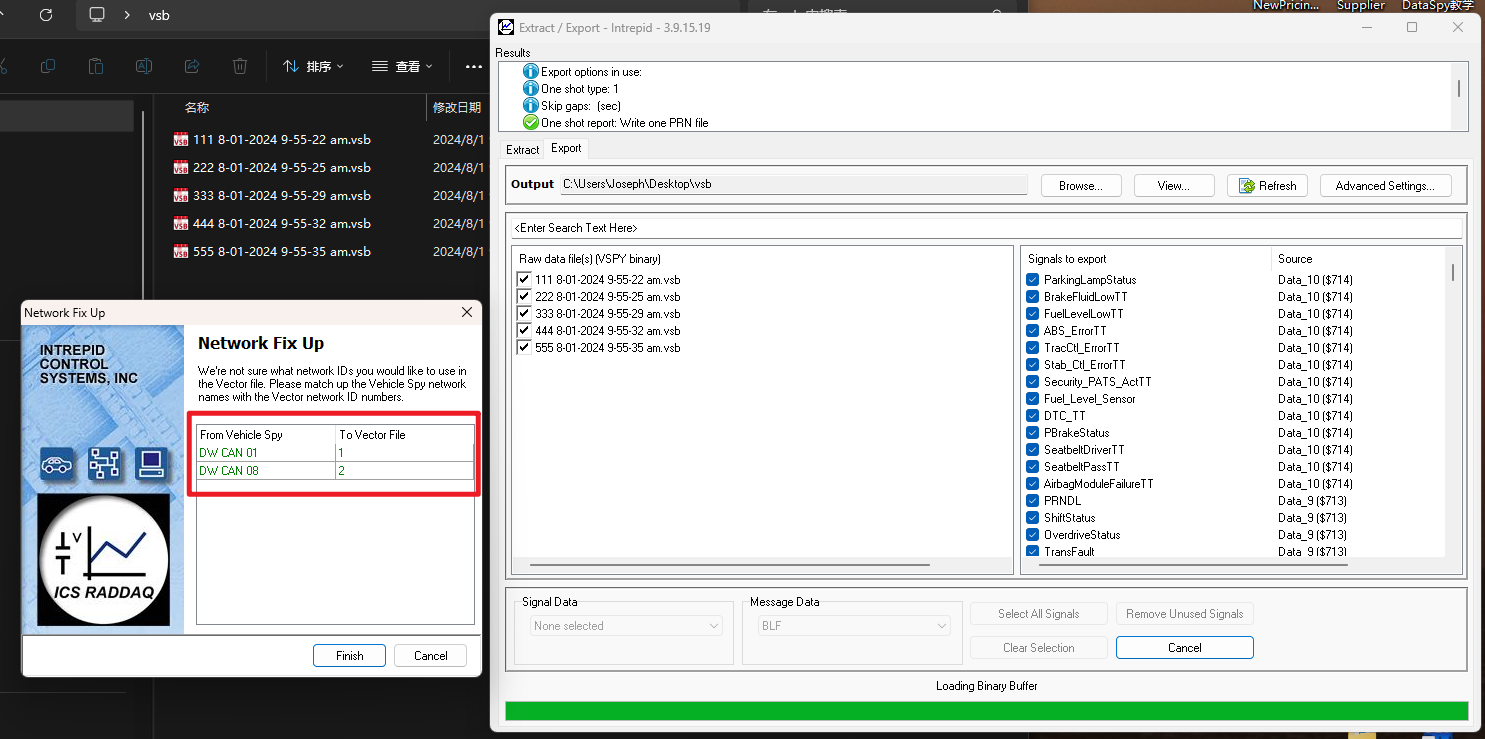The width and height of the screenshot is (1485, 739).
Task: Click info icon beside 'Skip gaps: (sec)'
Action: point(531,106)
